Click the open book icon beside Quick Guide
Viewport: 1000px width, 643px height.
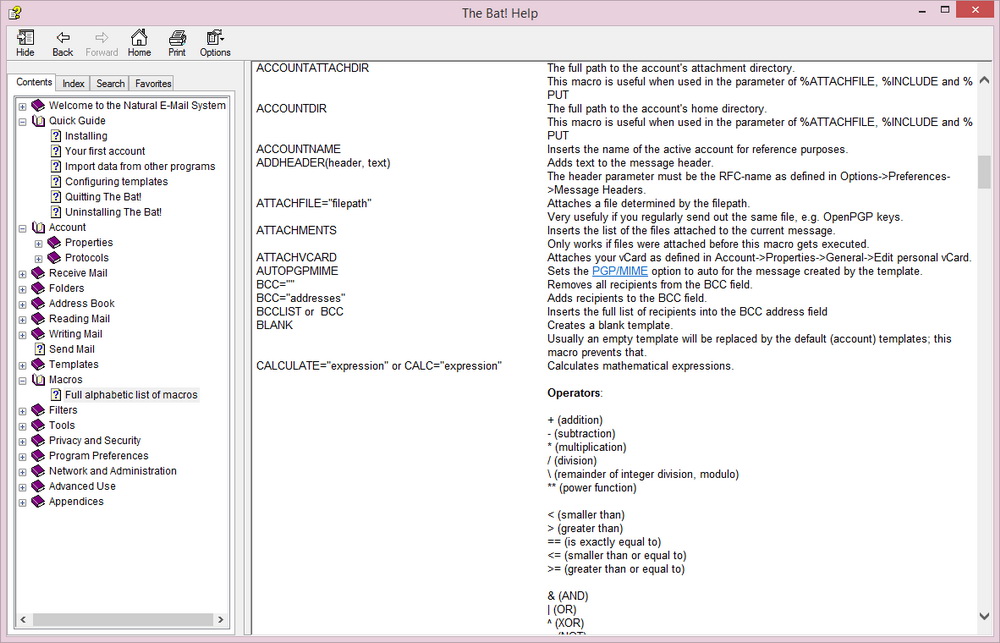pos(38,121)
